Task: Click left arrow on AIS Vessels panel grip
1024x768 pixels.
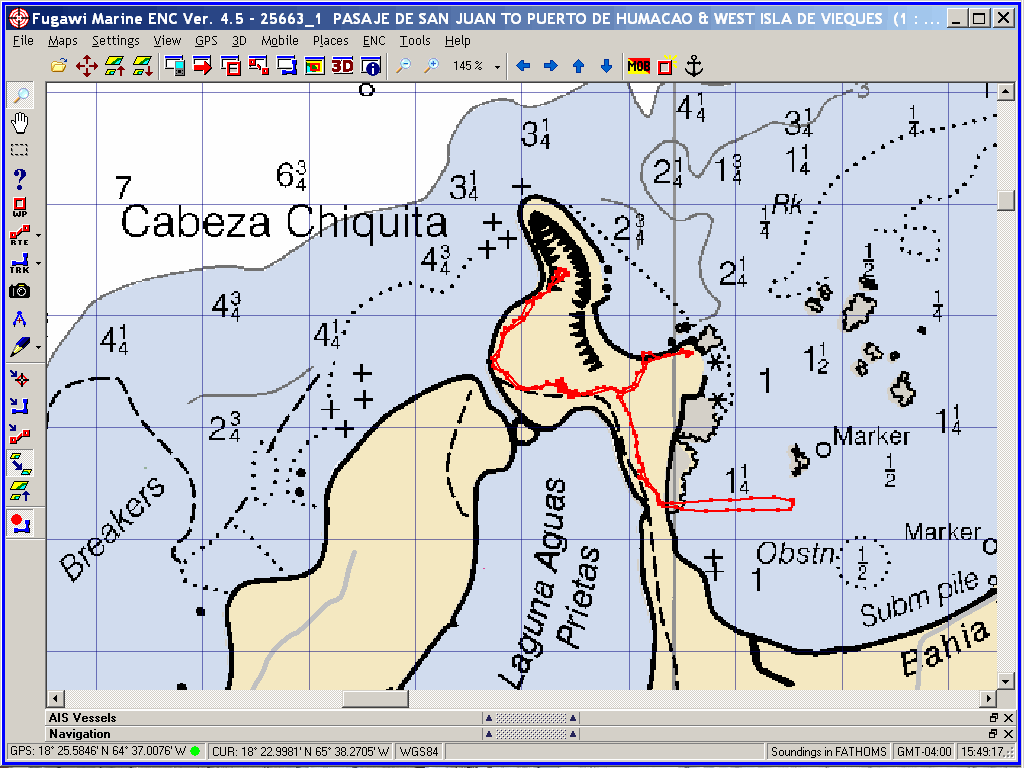Action: tap(488, 718)
